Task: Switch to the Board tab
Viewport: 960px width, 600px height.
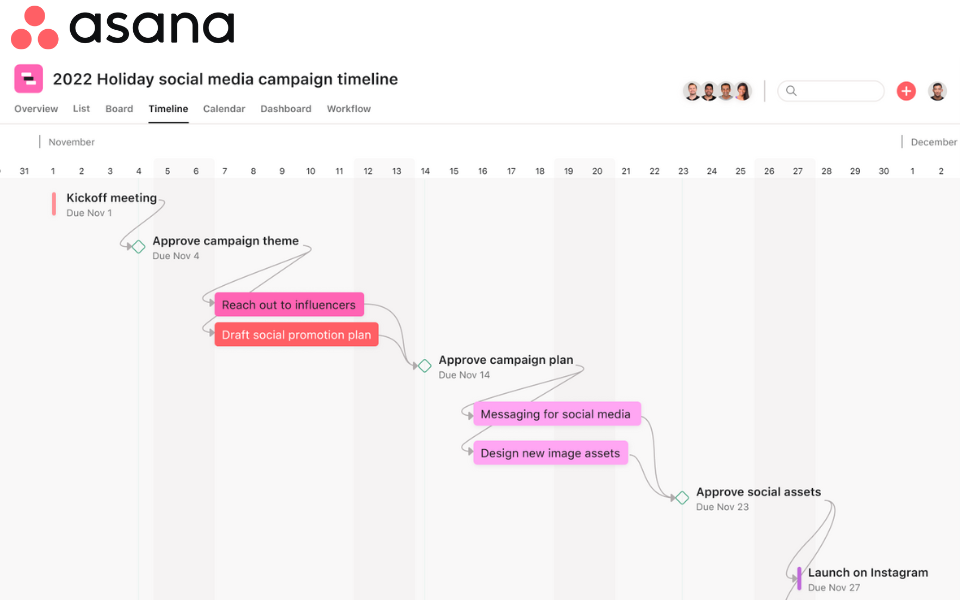Action: pos(119,109)
